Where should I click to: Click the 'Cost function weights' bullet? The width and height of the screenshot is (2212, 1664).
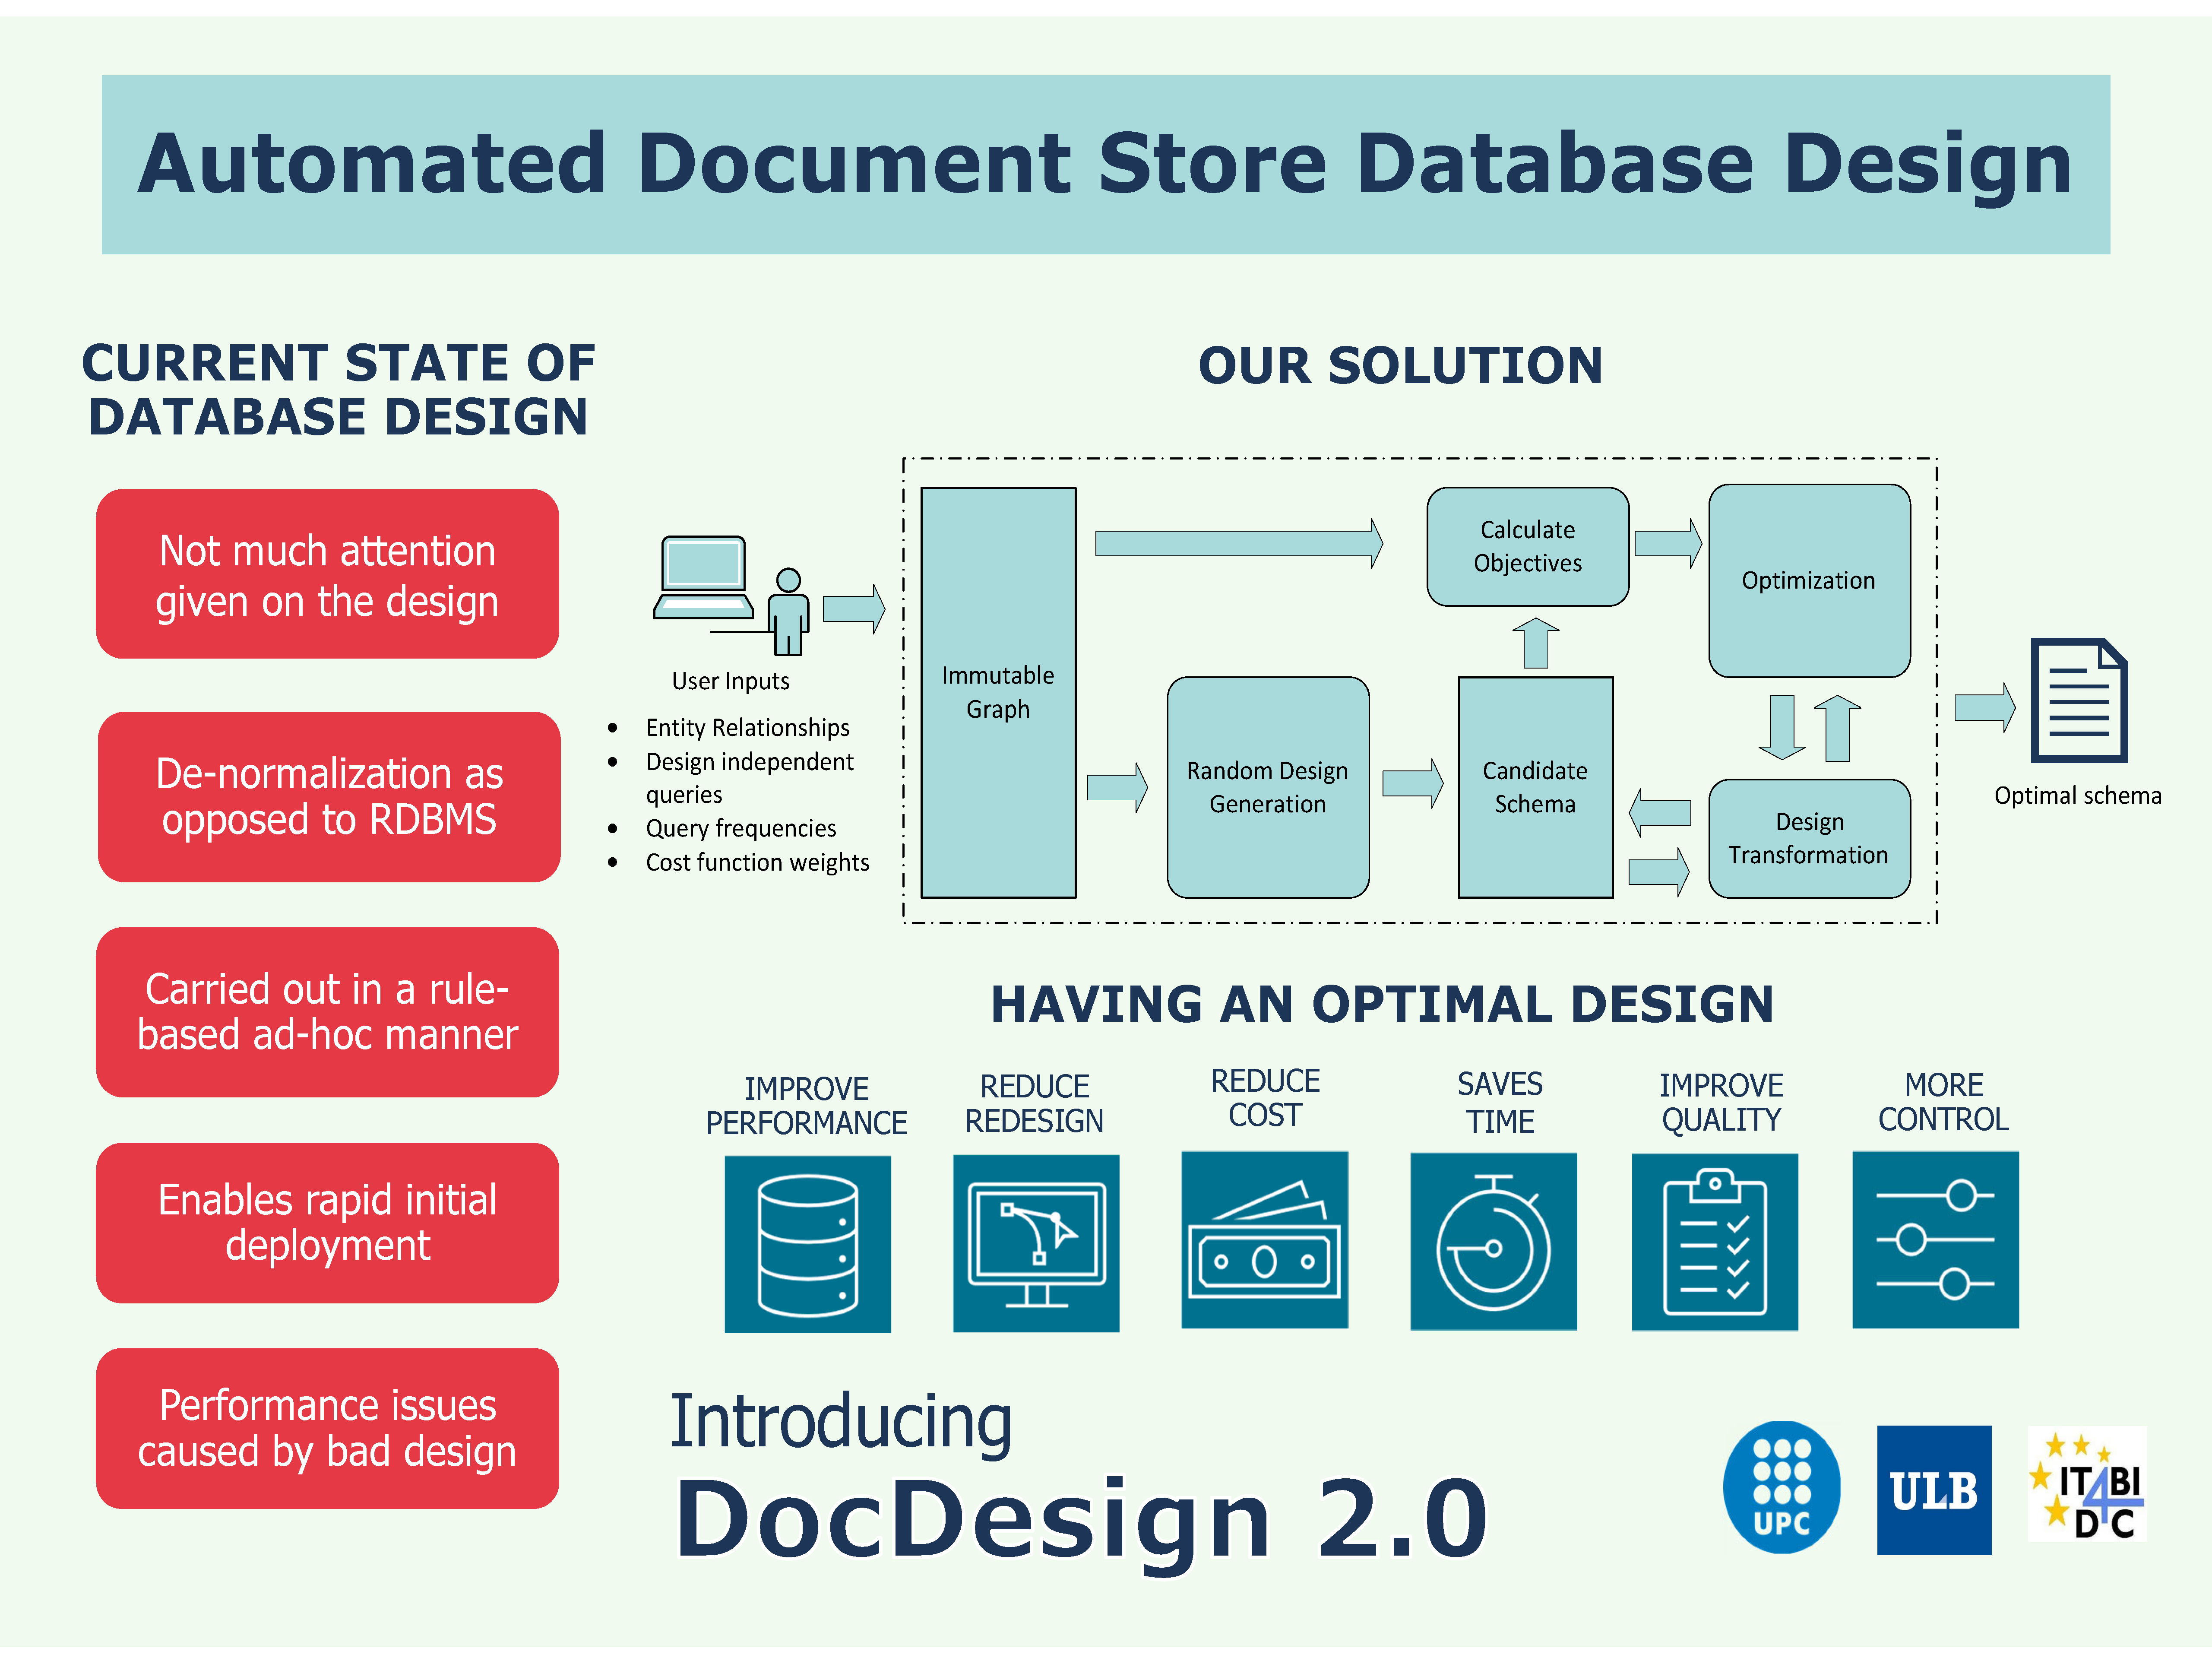(x=758, y=862)
